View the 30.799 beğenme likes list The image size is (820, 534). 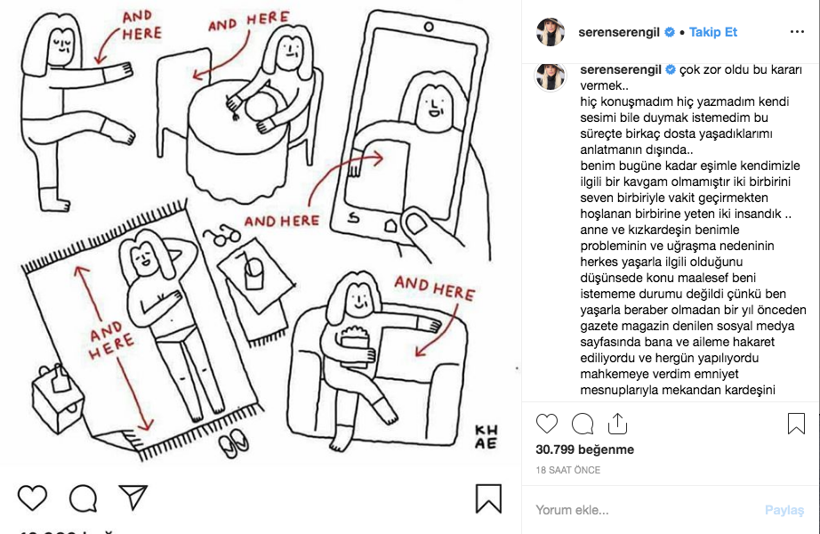click(x=585, y=449)
